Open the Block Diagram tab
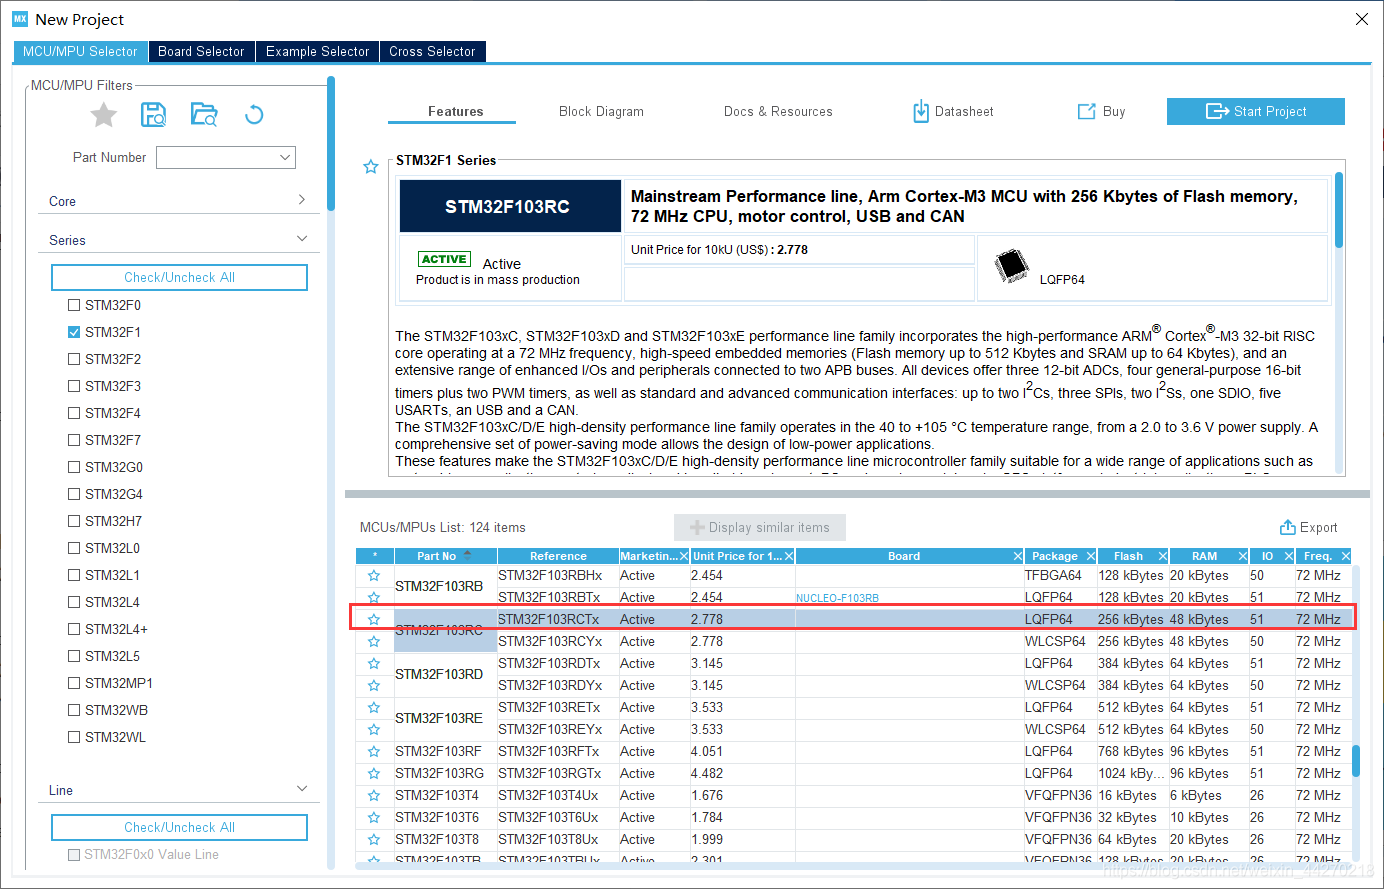 pyautogui.click(x=601, y=111)
